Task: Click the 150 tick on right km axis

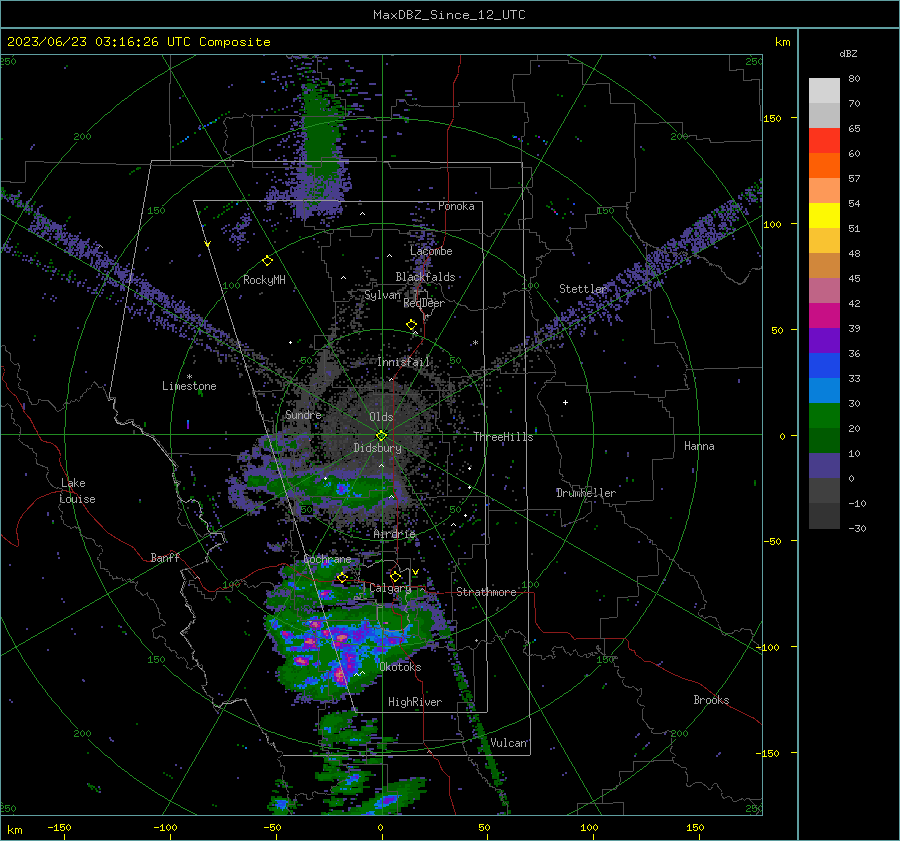Action: click(x=772, y=118)
